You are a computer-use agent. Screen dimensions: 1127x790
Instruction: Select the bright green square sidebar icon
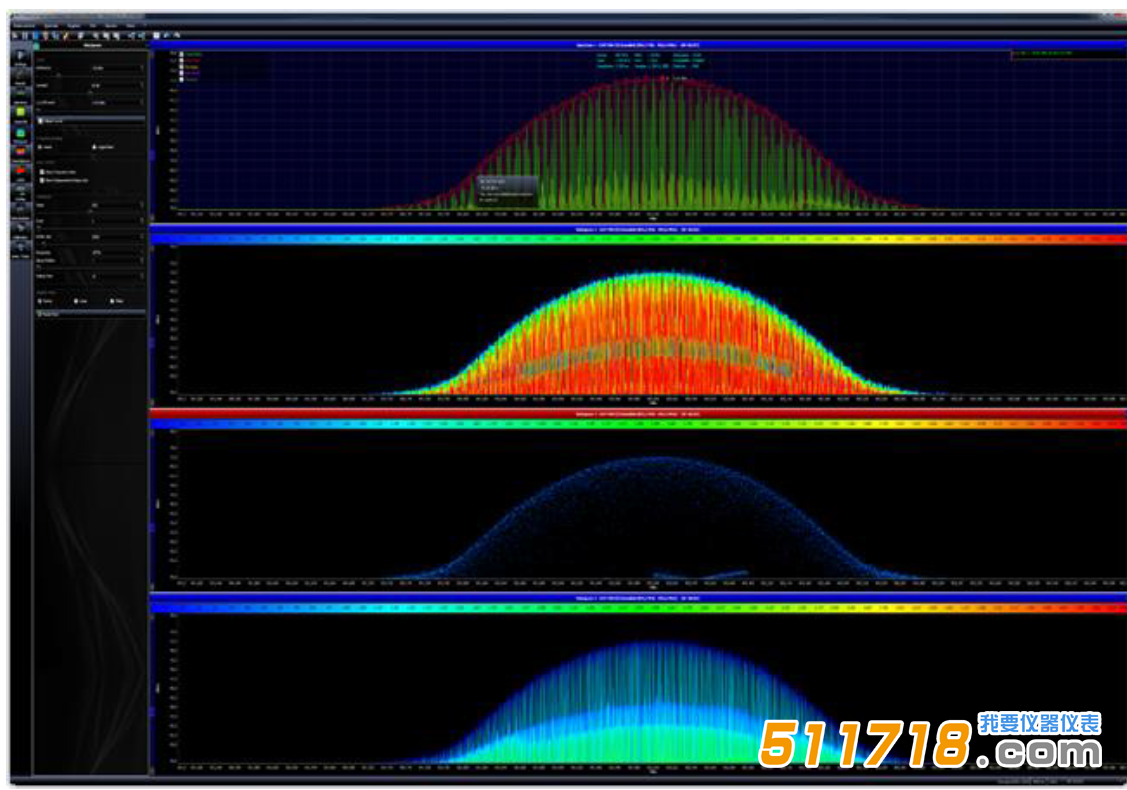21,112
